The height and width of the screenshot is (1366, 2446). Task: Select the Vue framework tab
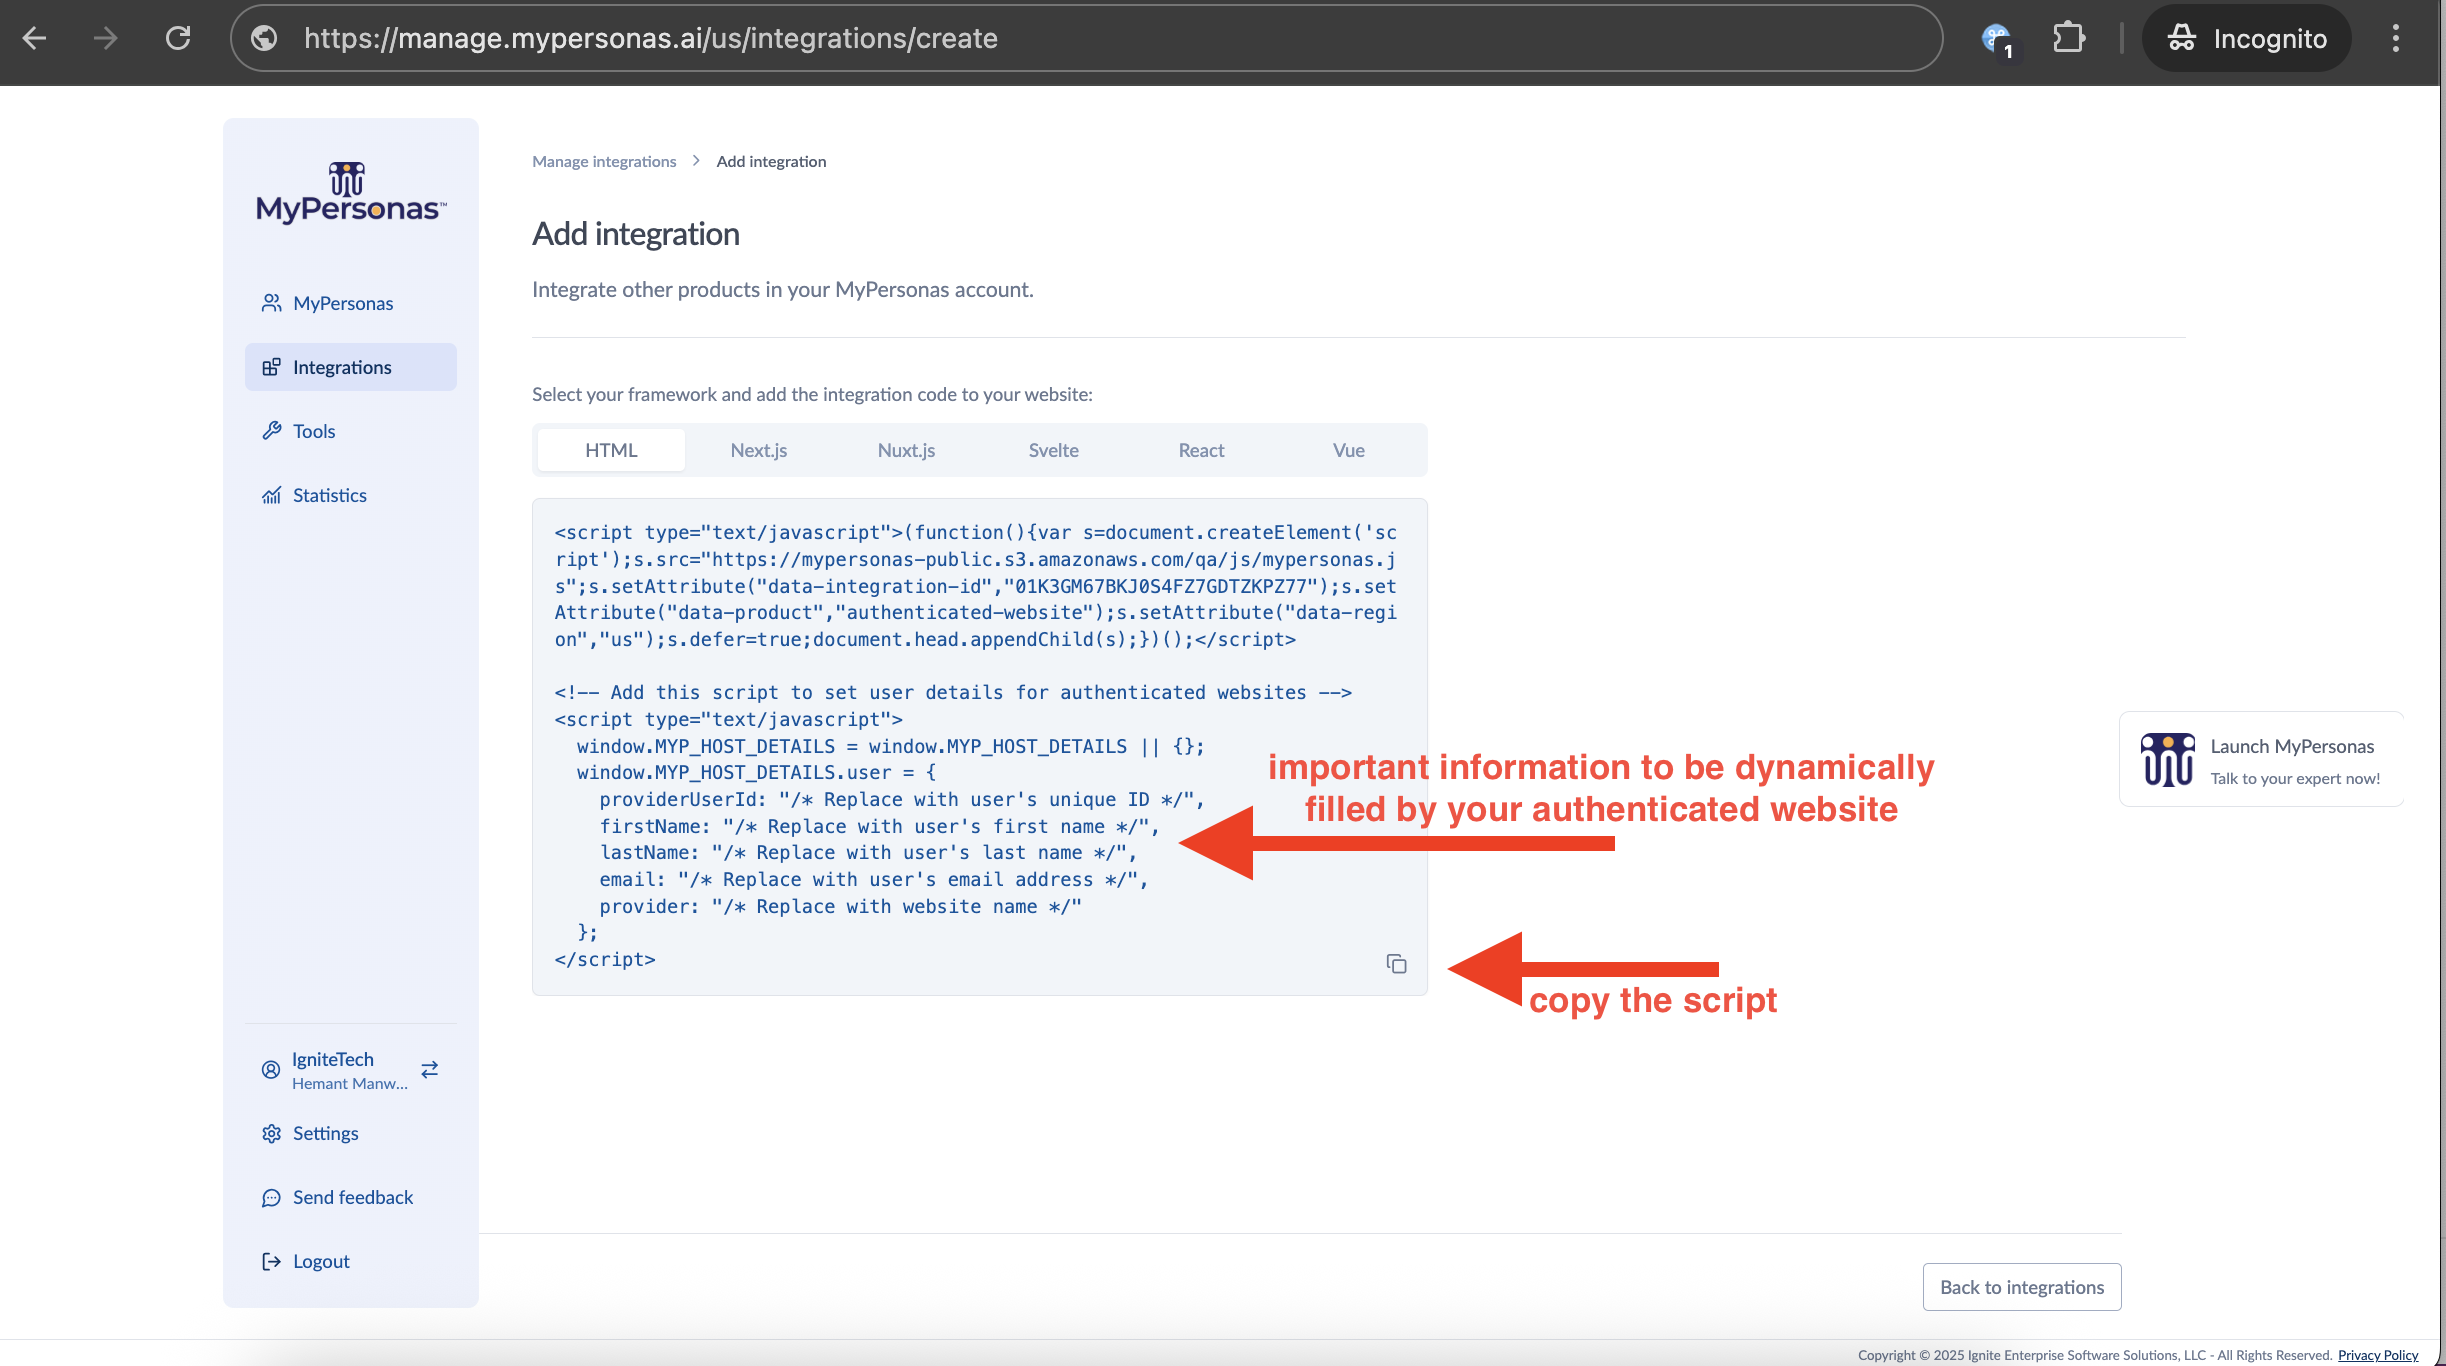(1349, 450)
